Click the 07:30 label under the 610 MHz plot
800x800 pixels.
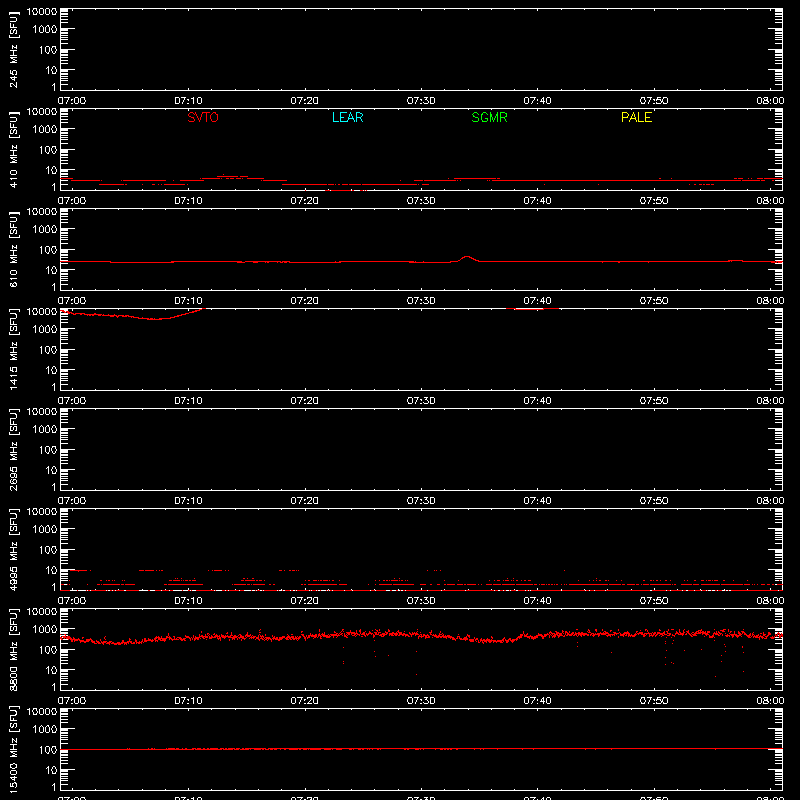pyautogui.click(x=421, y=301)
